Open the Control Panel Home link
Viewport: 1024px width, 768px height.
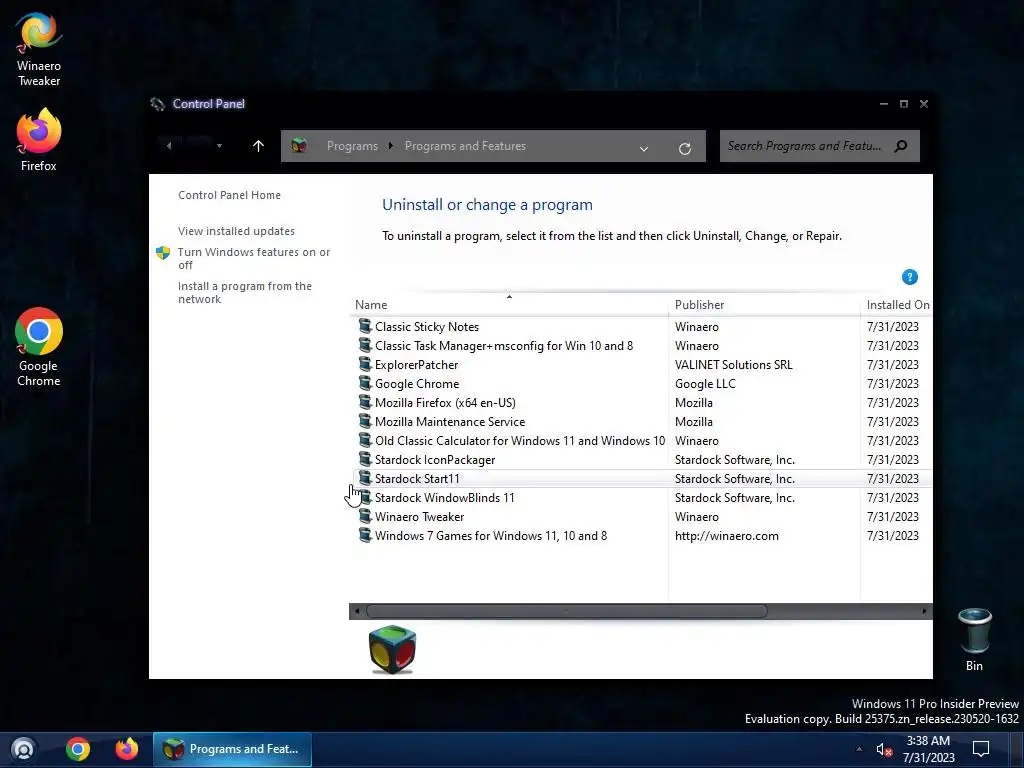(229, 195)
